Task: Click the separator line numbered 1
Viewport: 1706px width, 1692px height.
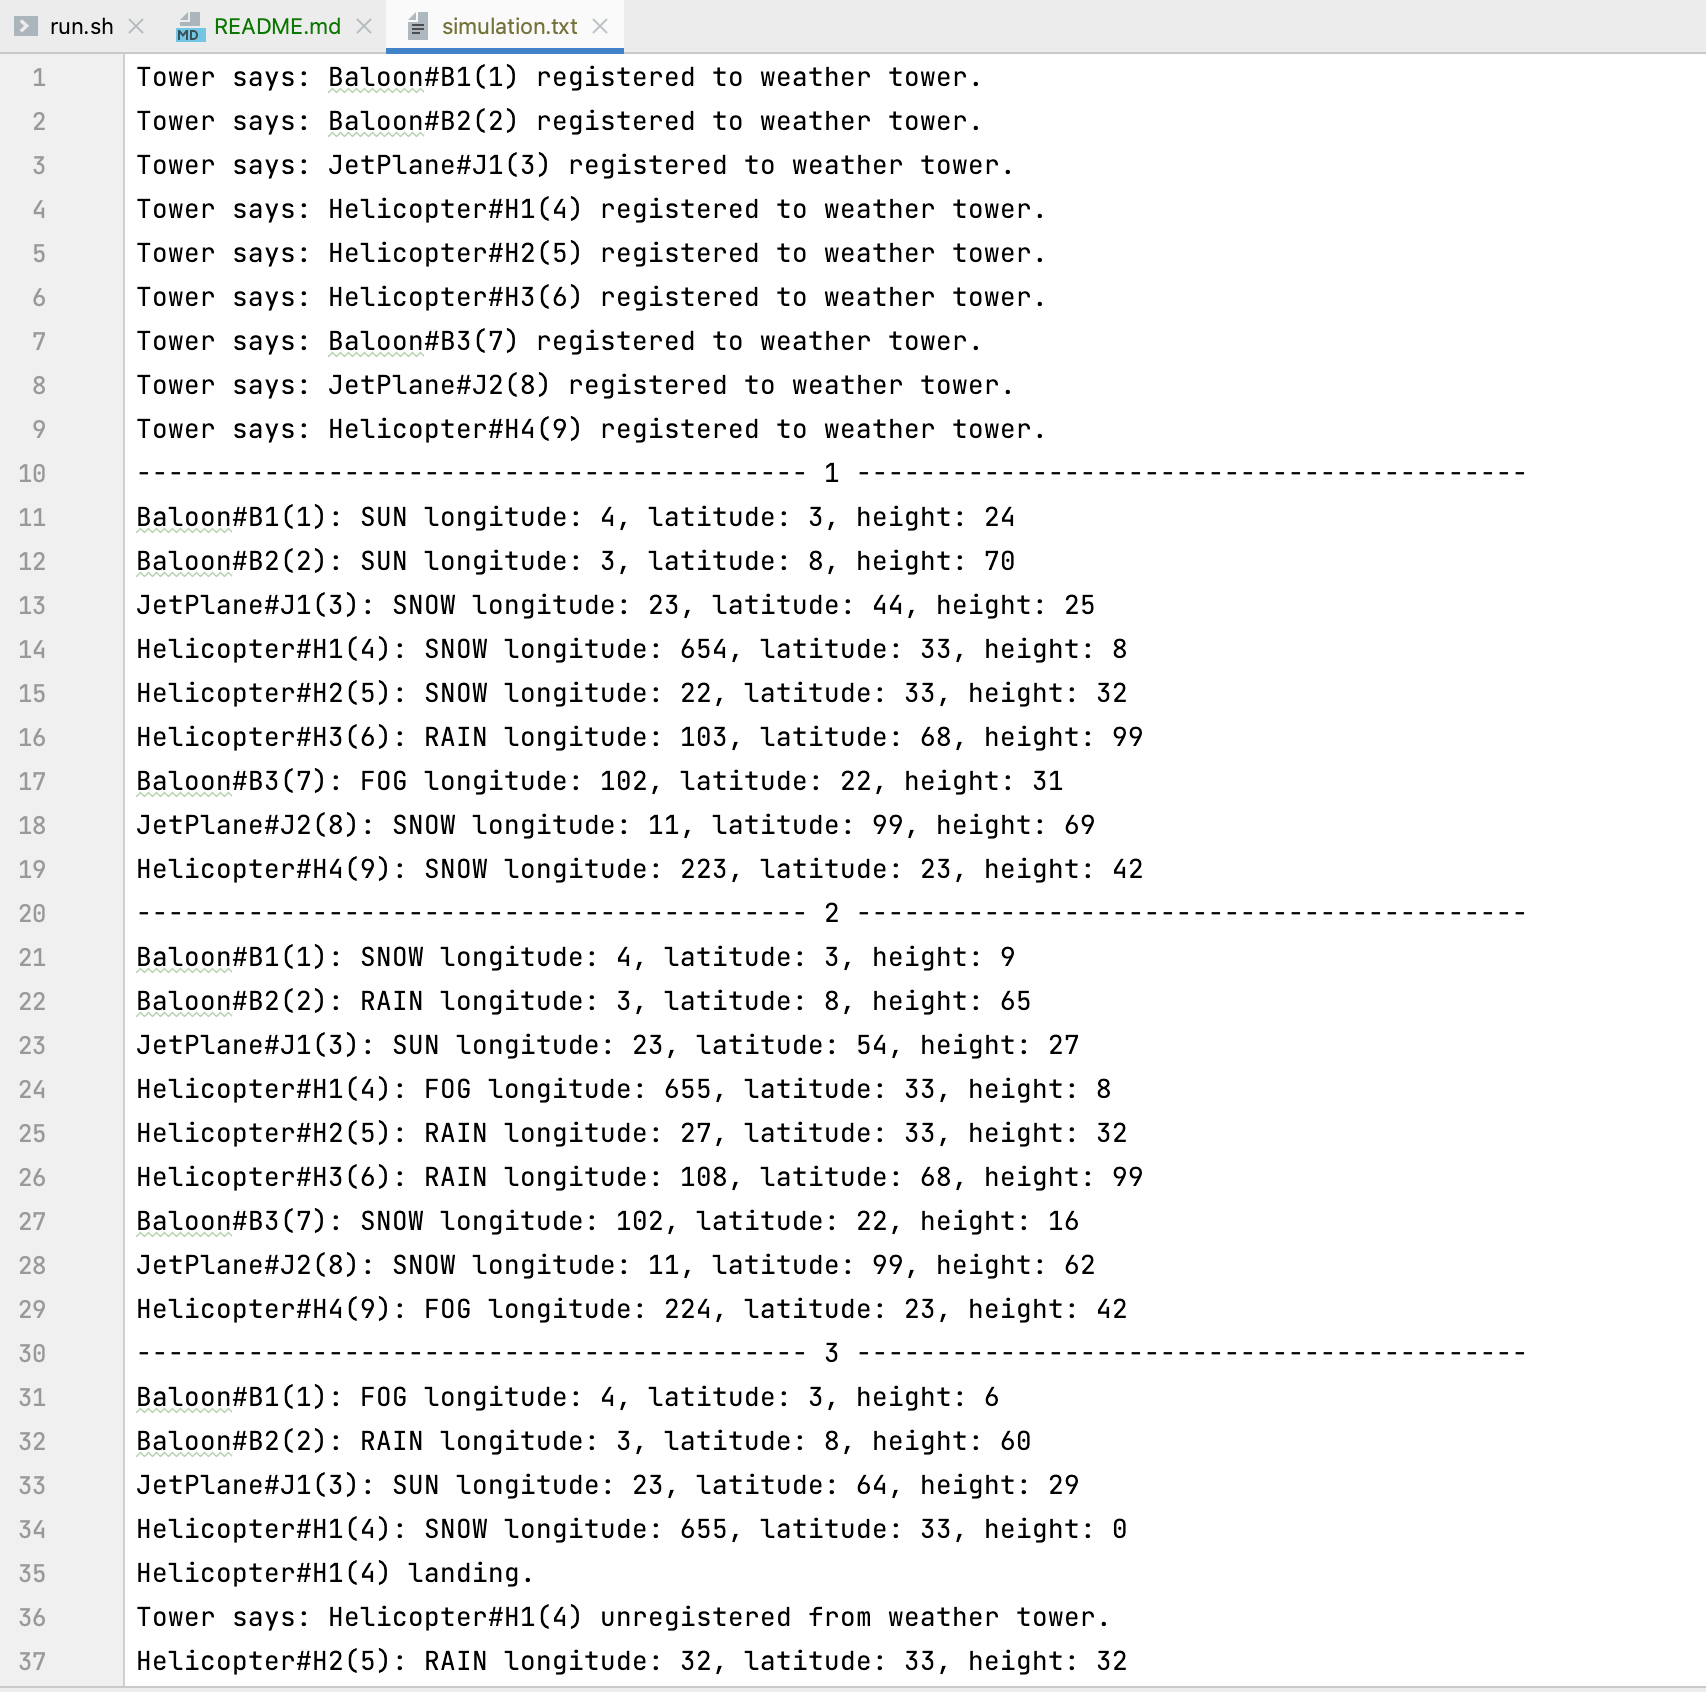Action: click(831, 474)
